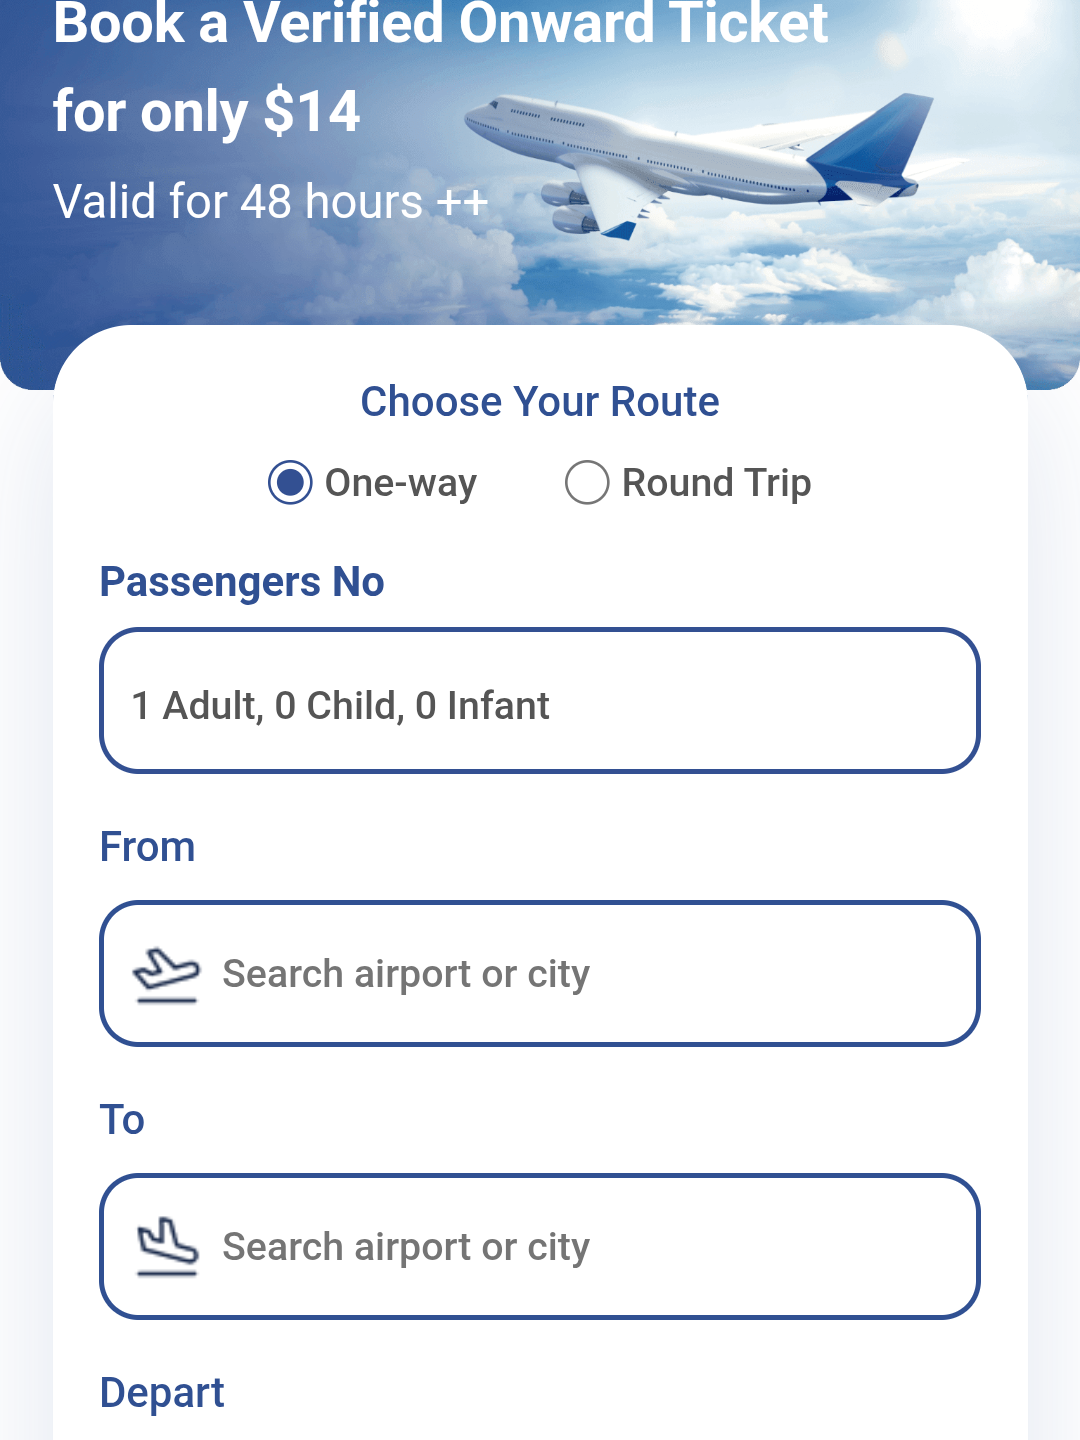Image resolution: width=1080 pixels, height=1440 pixels.
Task: Click the blue sky banner's left edge
Action: [x=22, y=250]
